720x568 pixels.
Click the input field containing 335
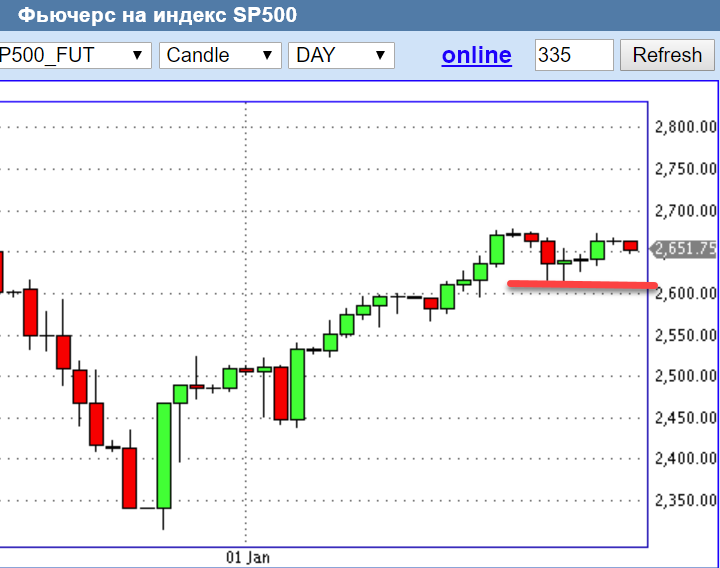pos(574,55)
